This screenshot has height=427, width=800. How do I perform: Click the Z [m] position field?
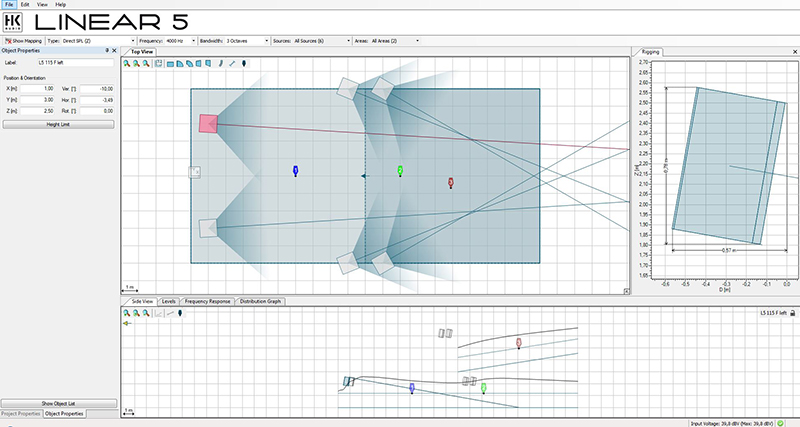tap(37, 111)
